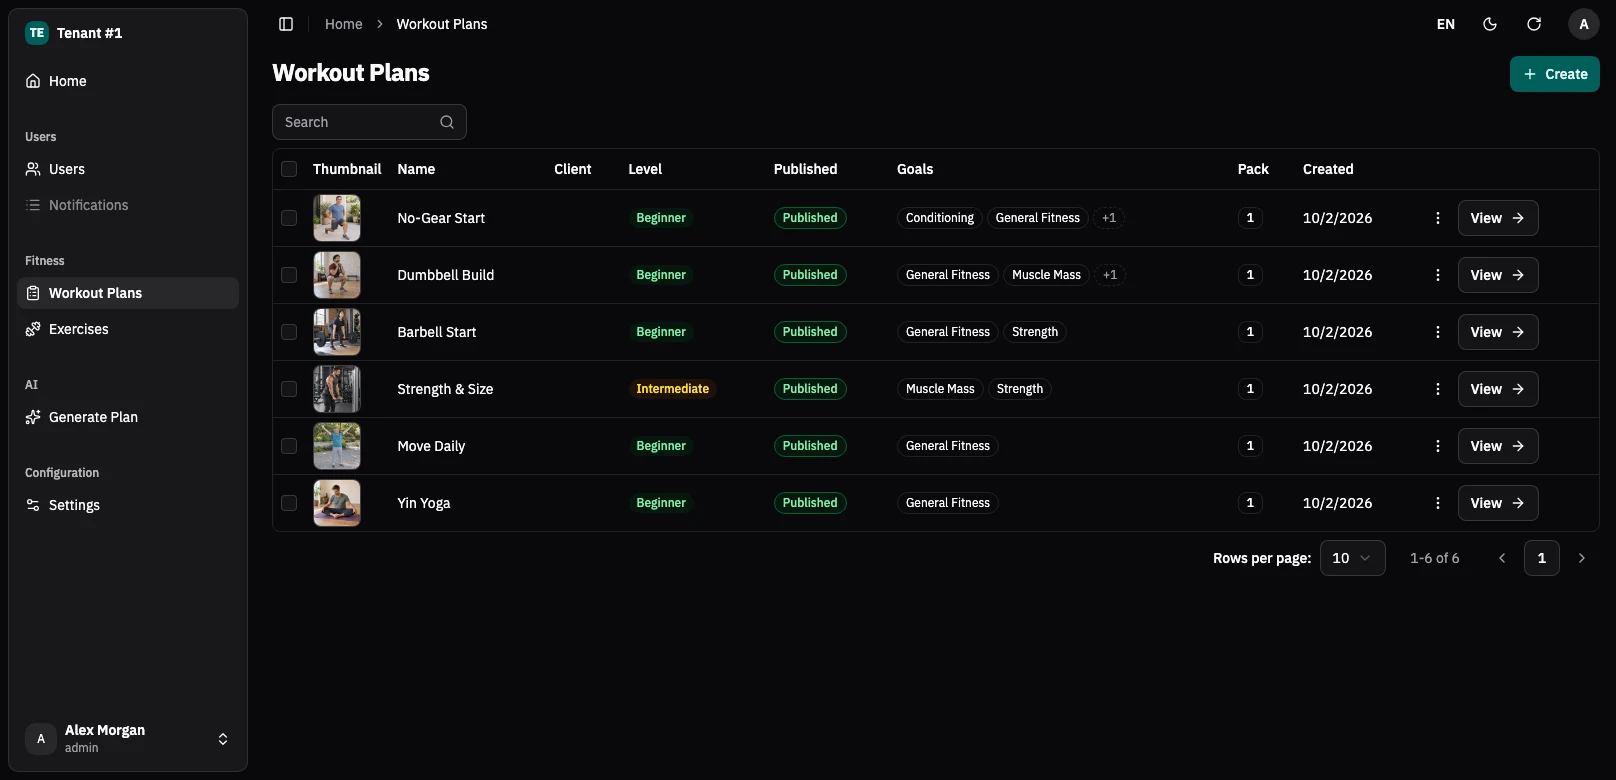Toggle the sidebar panel icon

click(x=286, y=24)
